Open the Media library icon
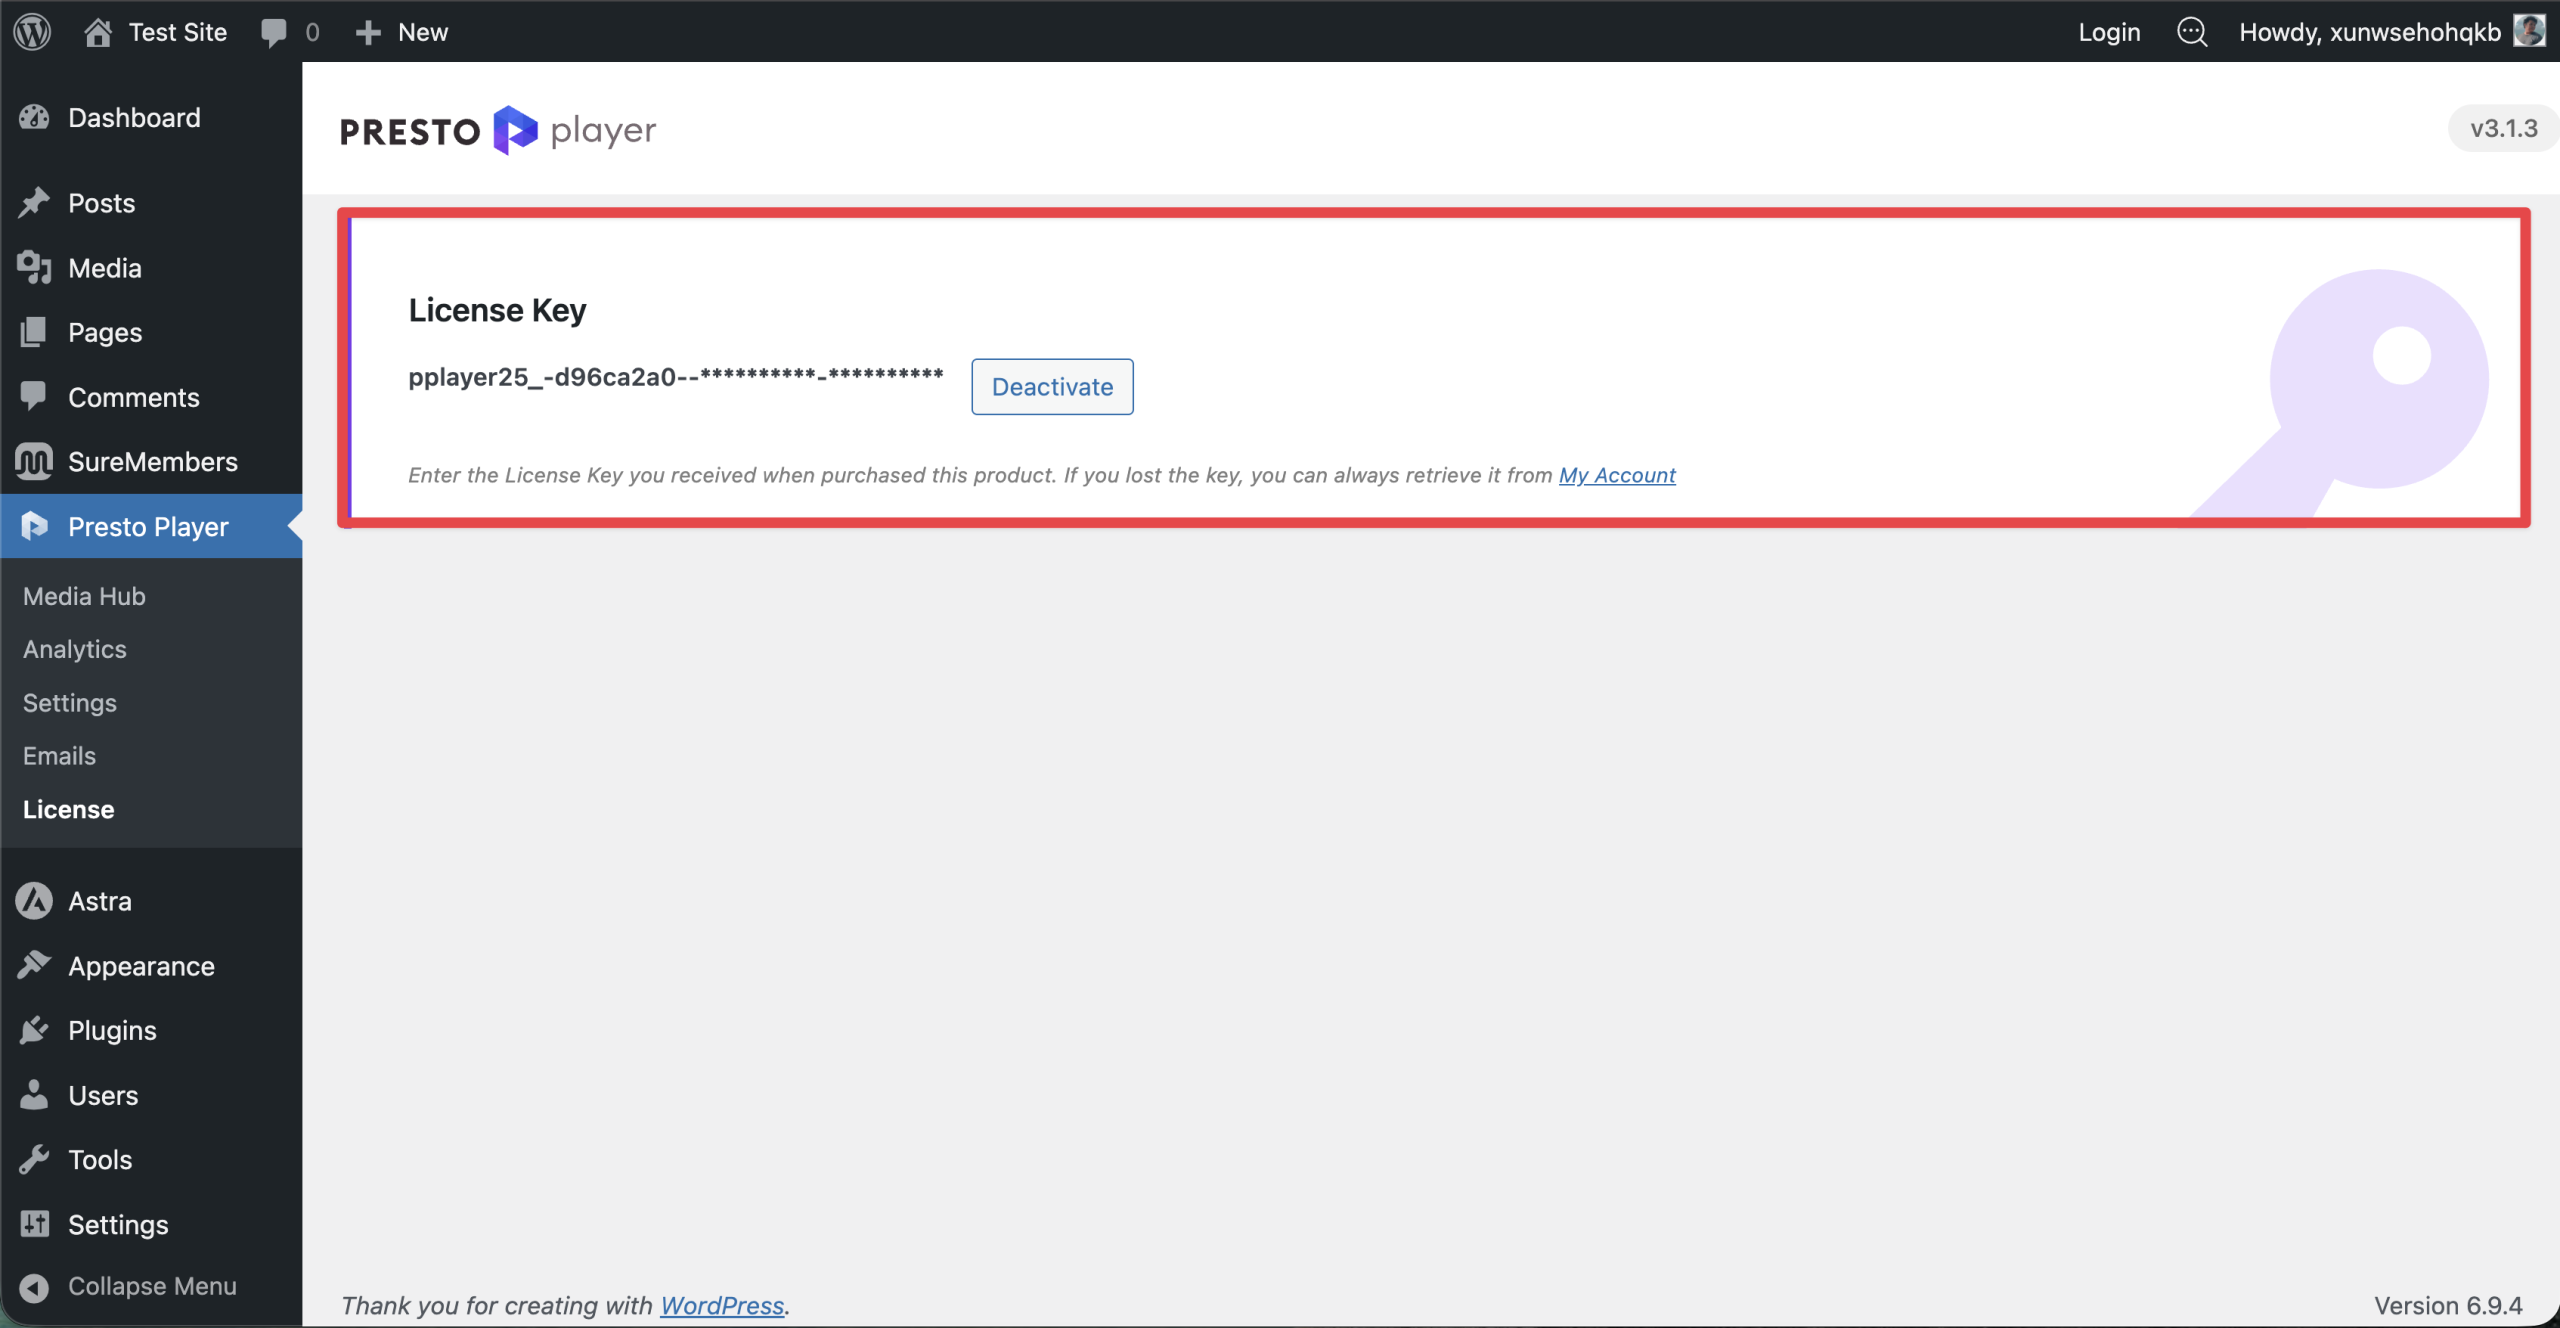The image size is (2560, 1328). click(x=35, y=267)
